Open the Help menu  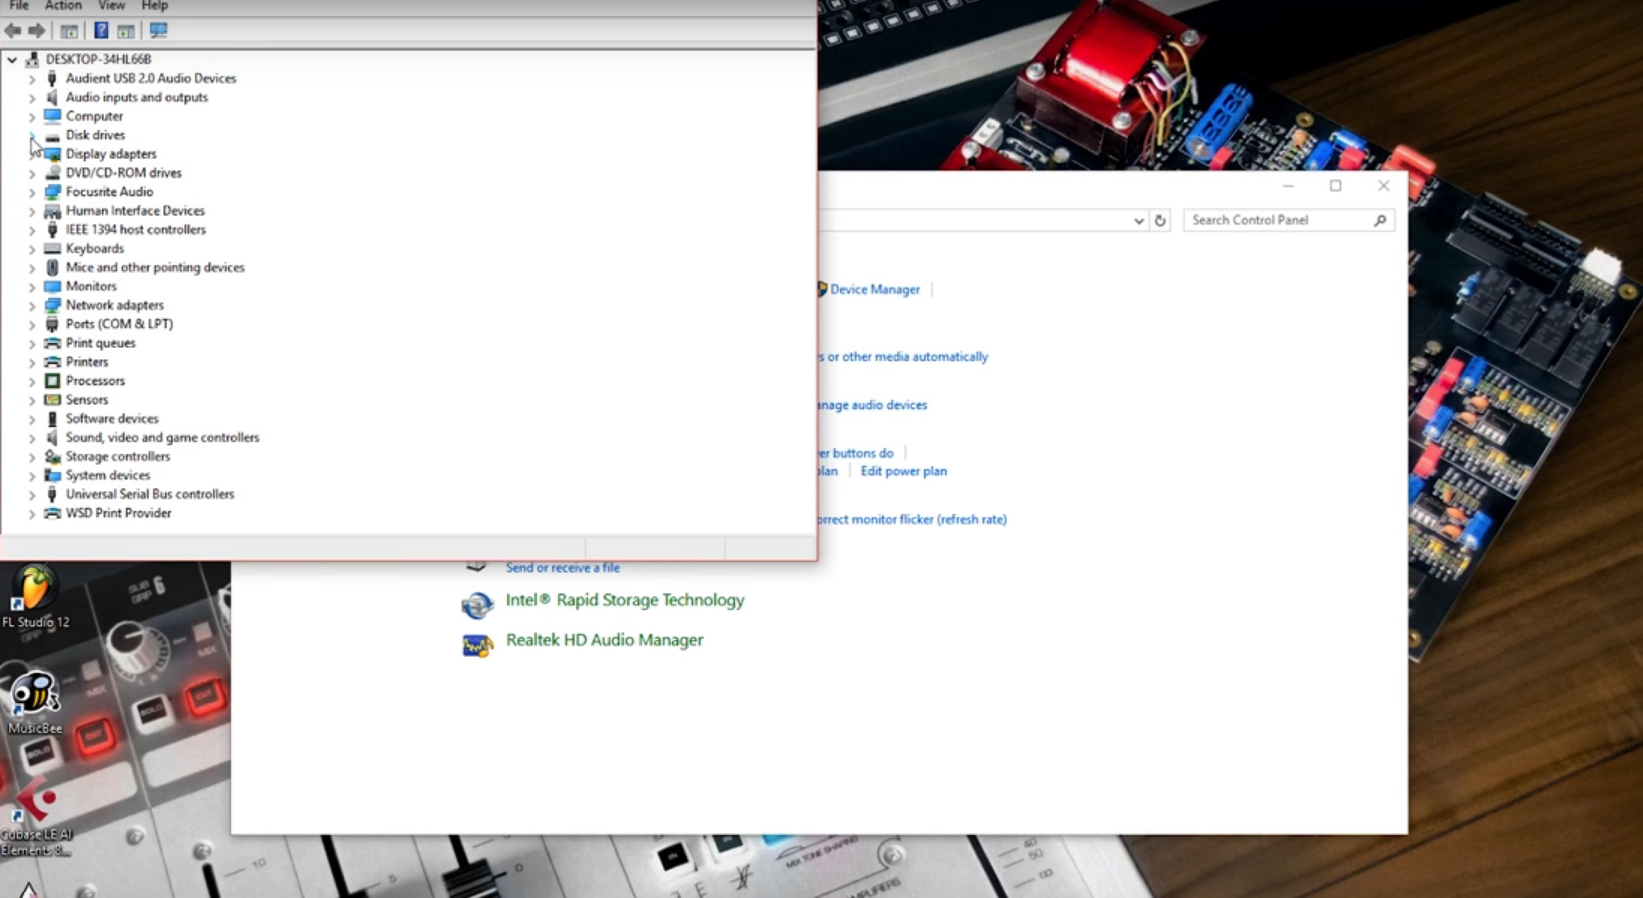[155, 6]
